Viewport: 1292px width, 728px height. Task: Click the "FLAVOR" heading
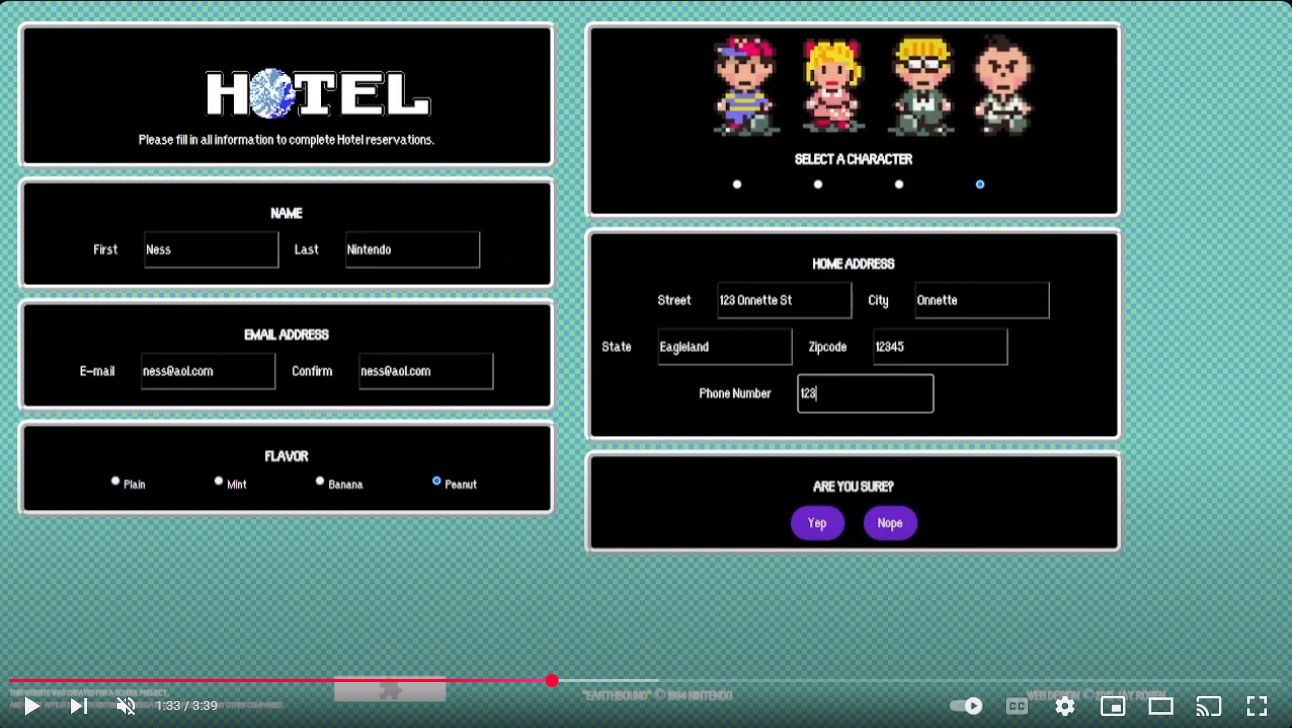[286, 456]
